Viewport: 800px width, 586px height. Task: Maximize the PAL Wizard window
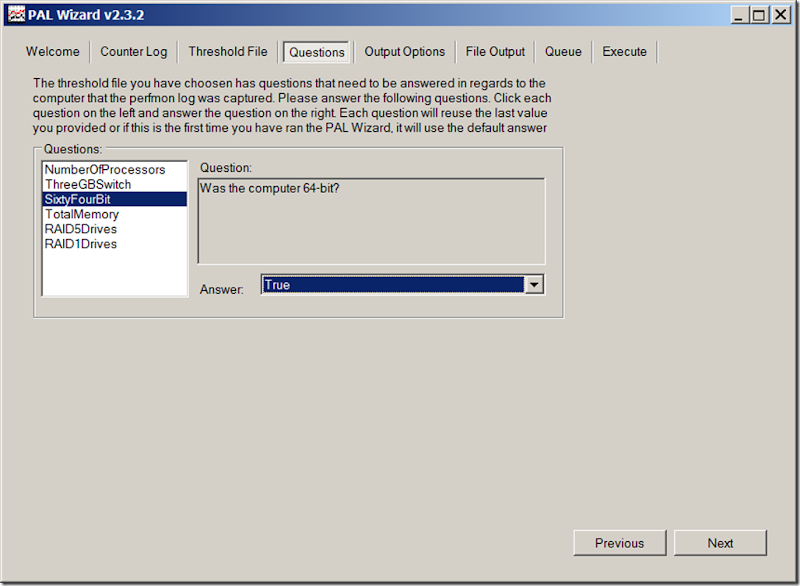pos(759,15)
